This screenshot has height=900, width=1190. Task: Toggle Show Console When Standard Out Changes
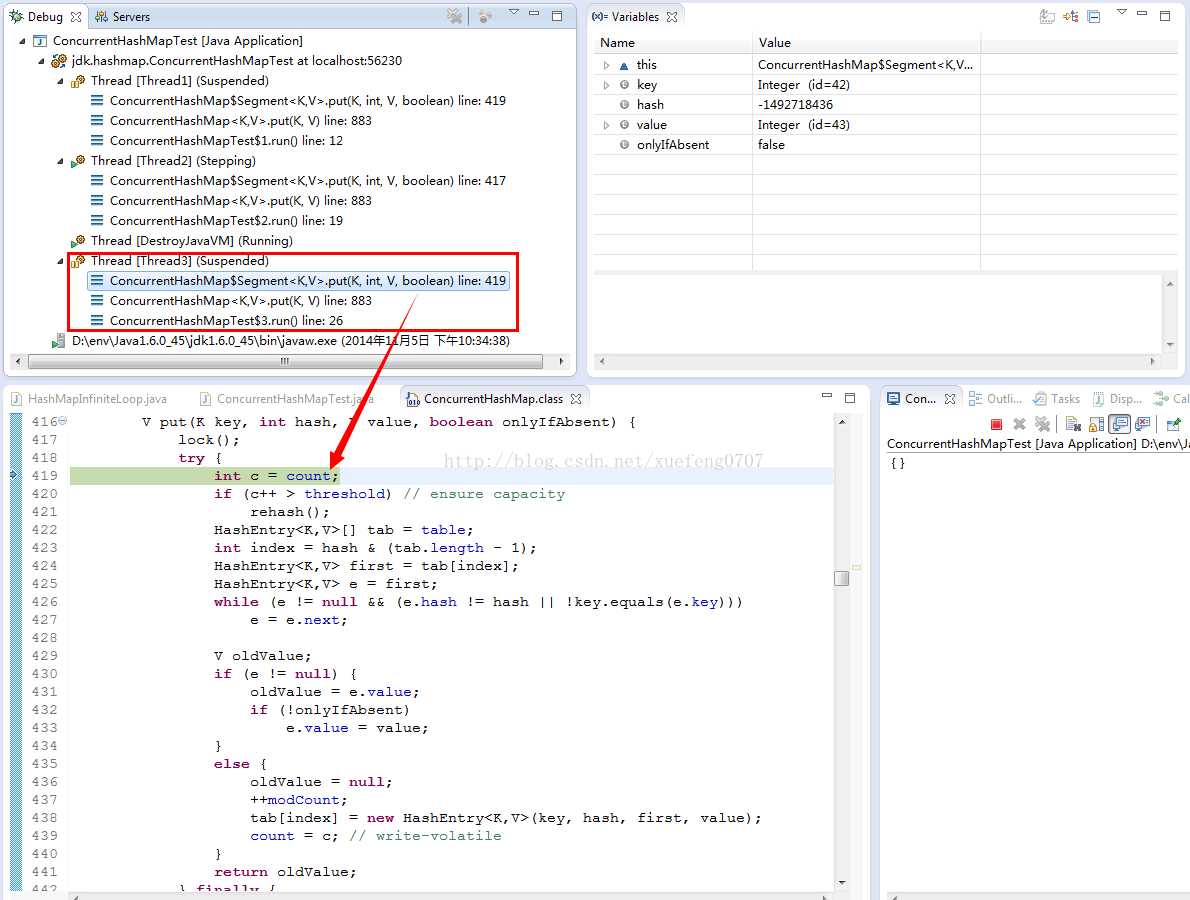click(1119, 424)
